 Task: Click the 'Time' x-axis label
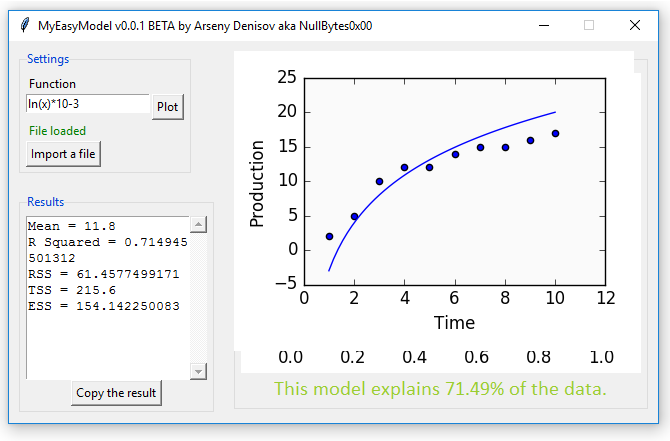tap(454, 323)
